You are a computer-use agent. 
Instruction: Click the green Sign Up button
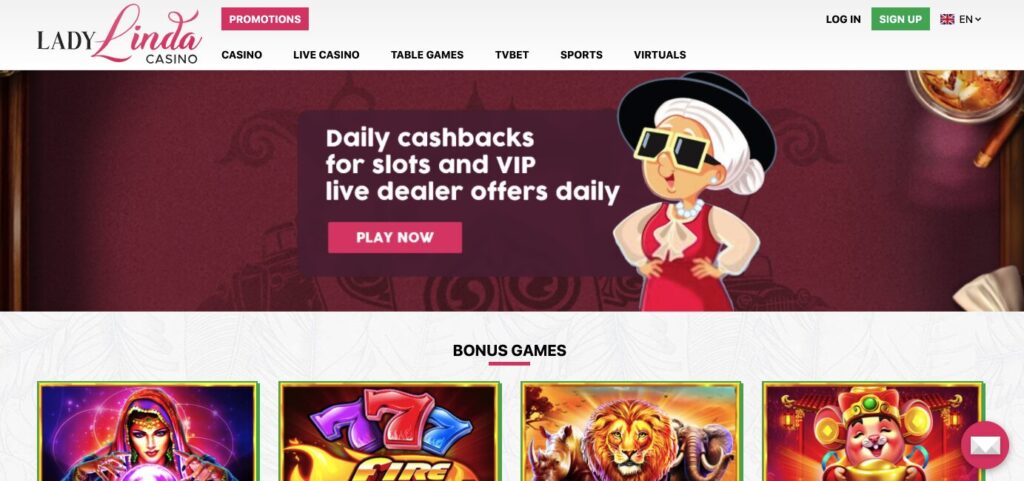point(900,19)
